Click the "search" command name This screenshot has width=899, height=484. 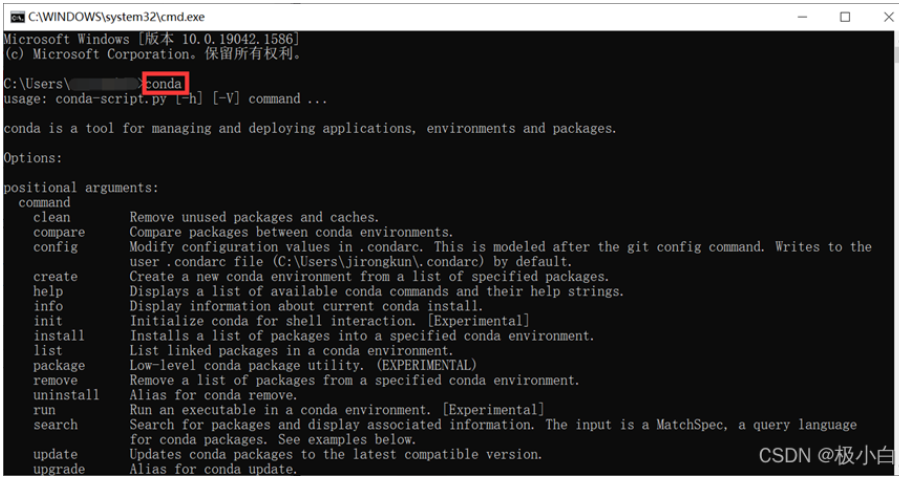(x=55, y=425)
